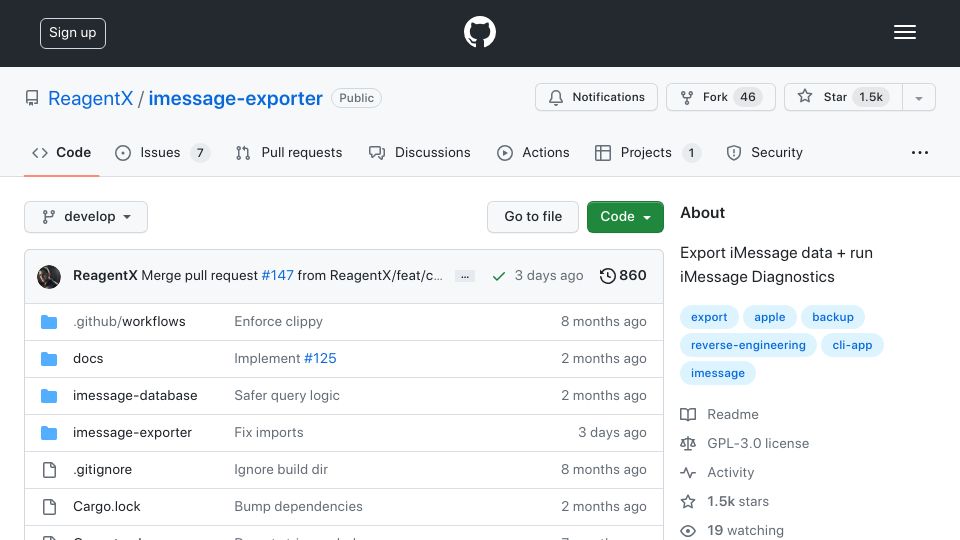Click the Readme book icon

click(x=688, y=414)
